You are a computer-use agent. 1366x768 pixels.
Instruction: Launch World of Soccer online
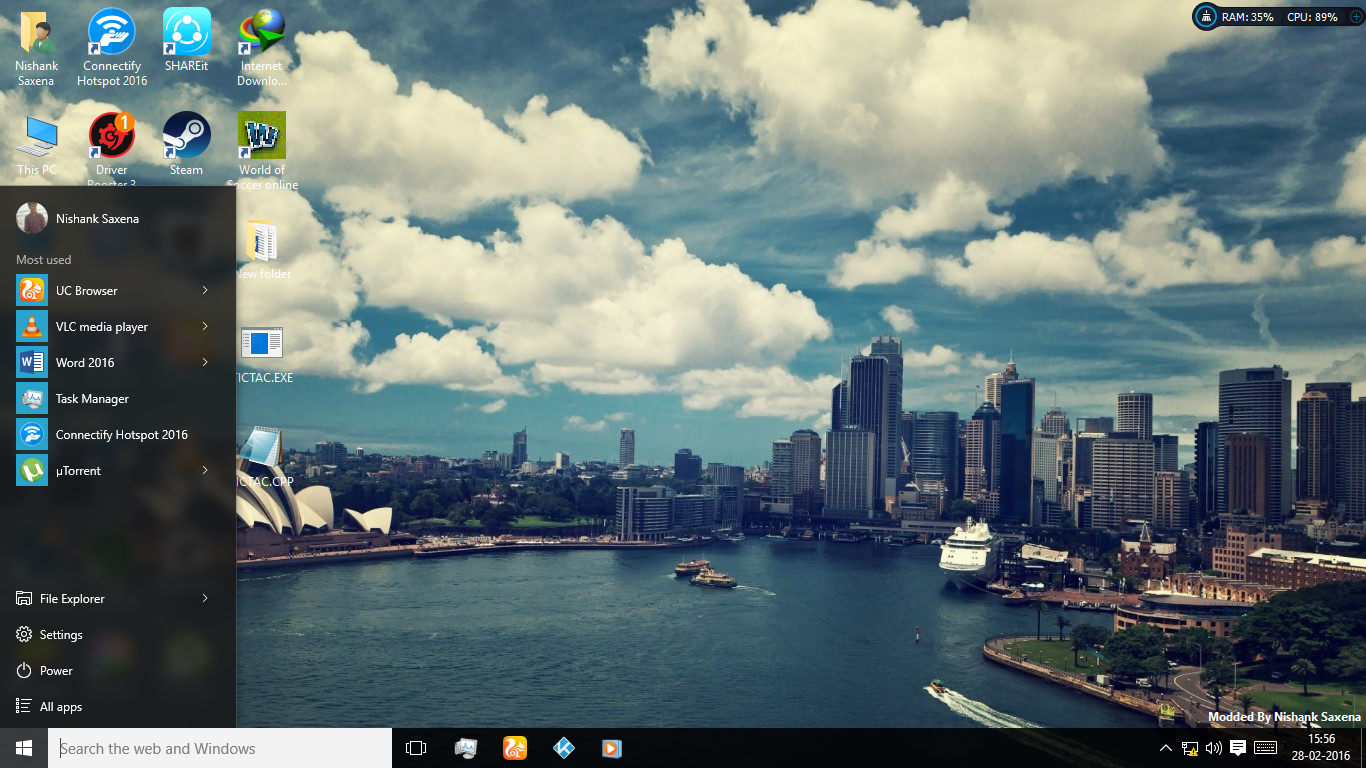(260, 137)
